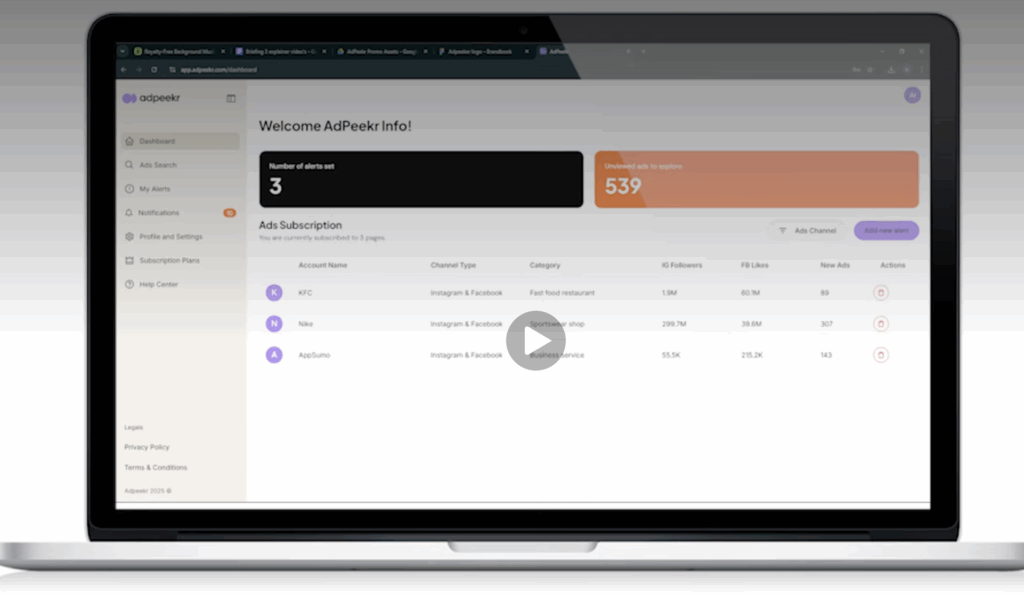Click the Profile and Settings gear icon

pos(129,236)
